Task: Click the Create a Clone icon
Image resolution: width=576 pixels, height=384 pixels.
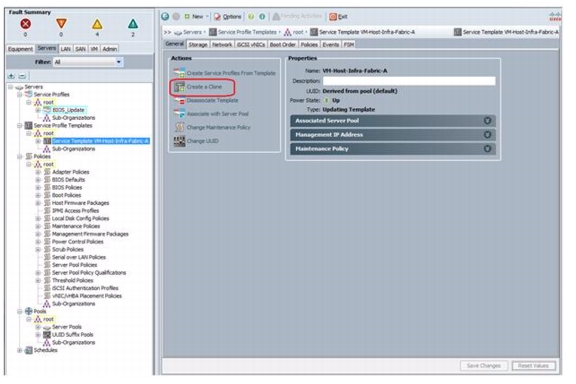Action: (x=179, y=87)
